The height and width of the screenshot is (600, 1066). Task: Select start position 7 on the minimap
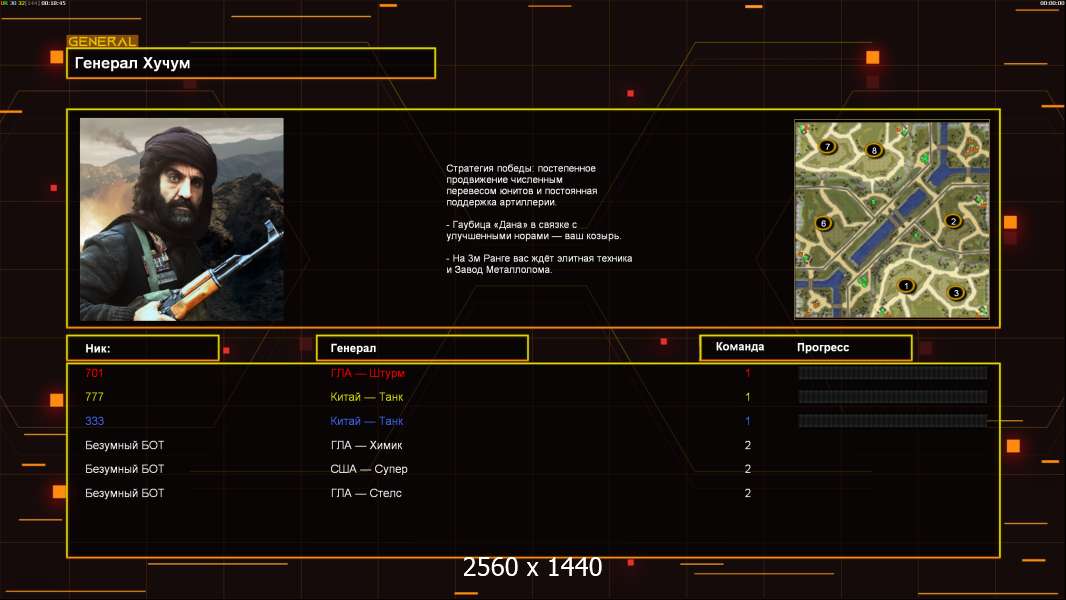827,146
